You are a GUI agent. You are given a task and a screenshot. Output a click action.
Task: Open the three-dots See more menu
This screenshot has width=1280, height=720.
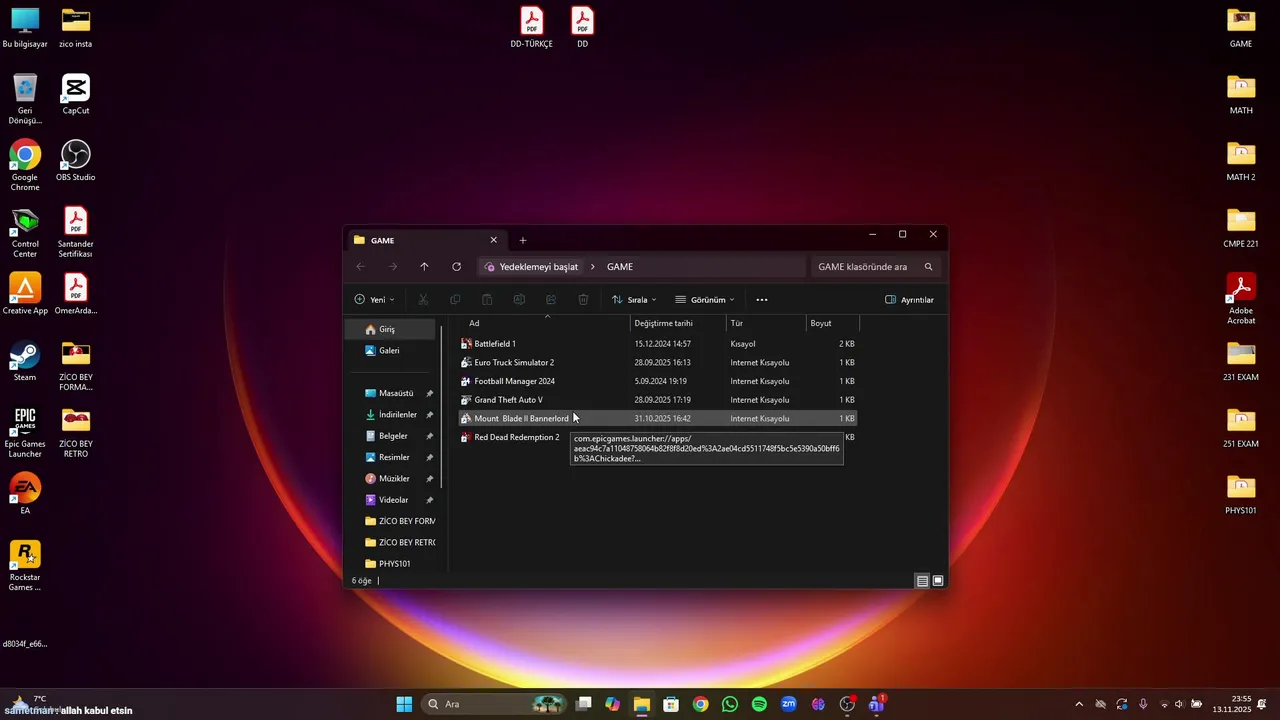coord(762,299)
